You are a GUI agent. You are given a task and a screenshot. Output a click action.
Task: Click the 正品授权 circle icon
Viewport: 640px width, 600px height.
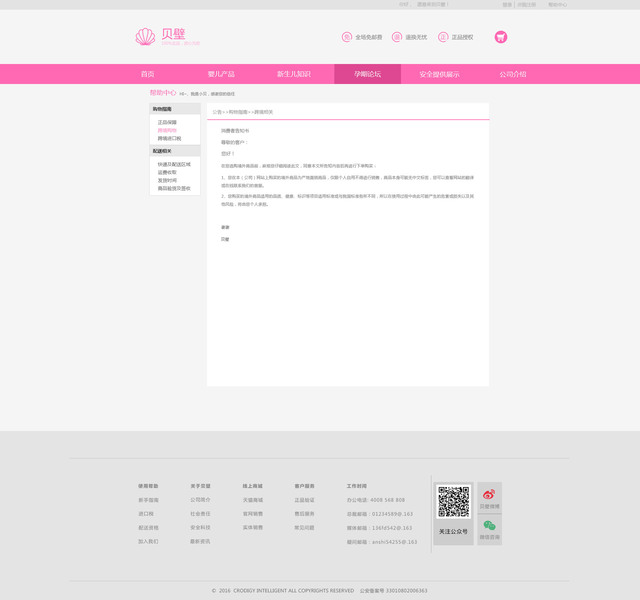pos(443,37)
